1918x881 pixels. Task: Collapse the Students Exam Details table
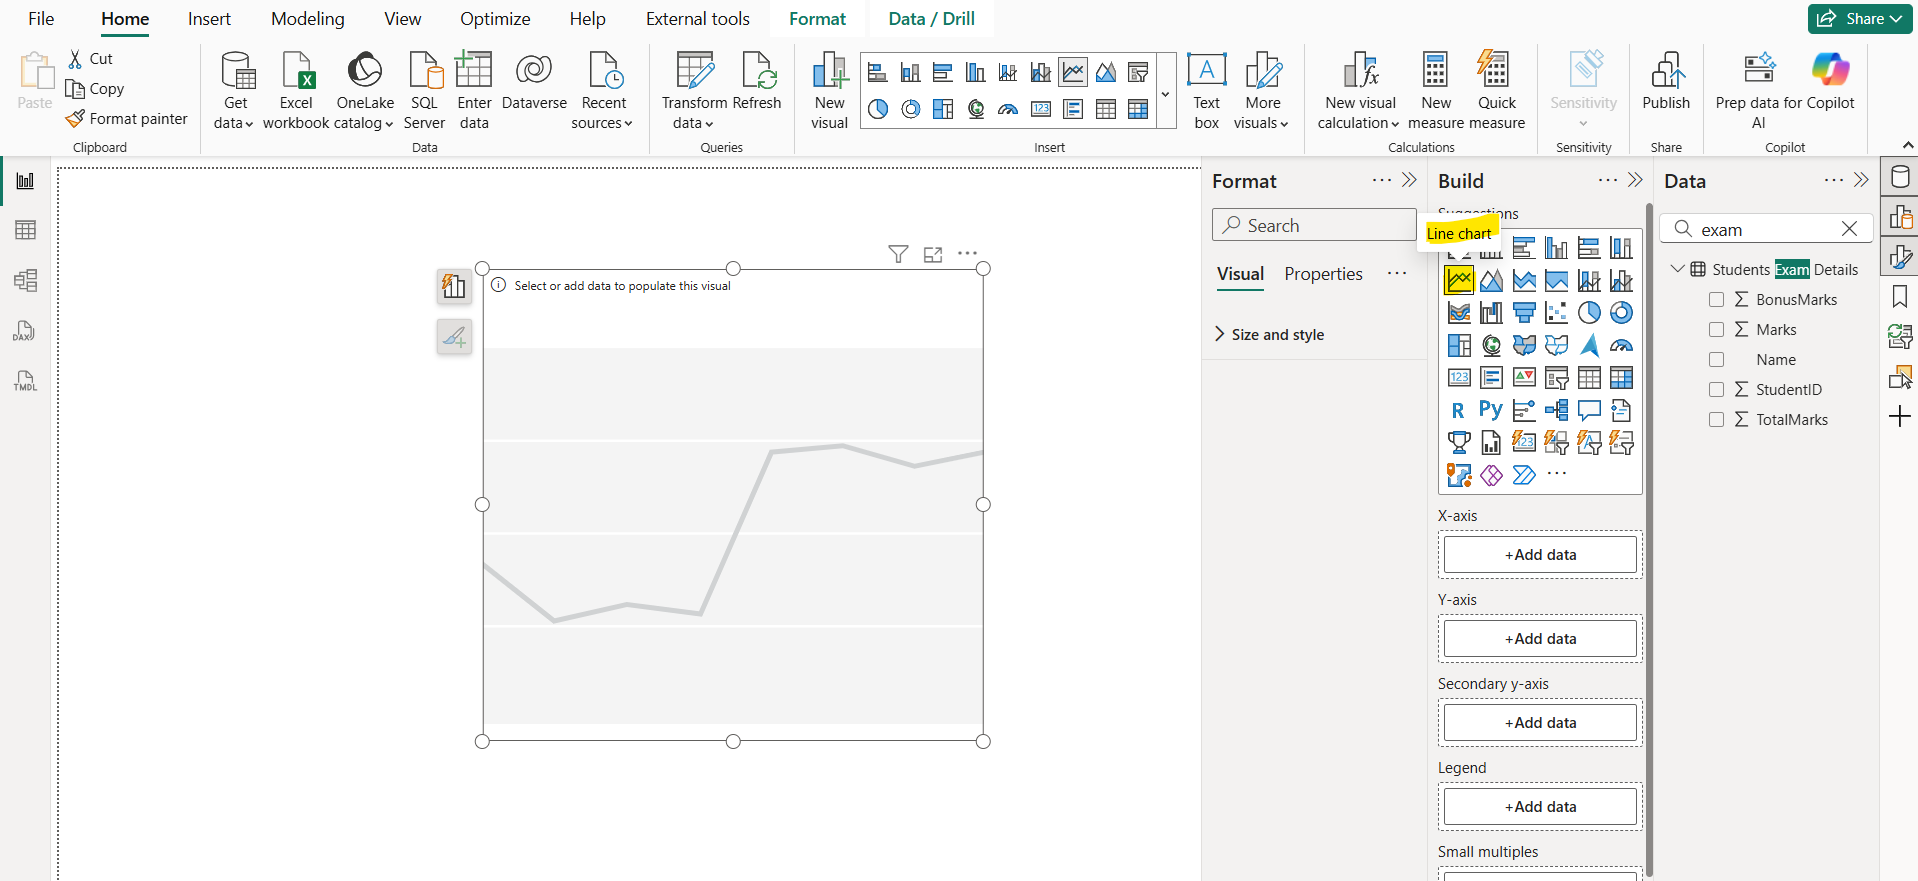1677,270
